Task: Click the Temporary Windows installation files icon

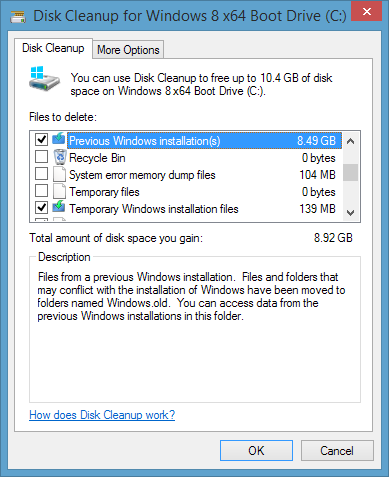Action: point(59,208)
